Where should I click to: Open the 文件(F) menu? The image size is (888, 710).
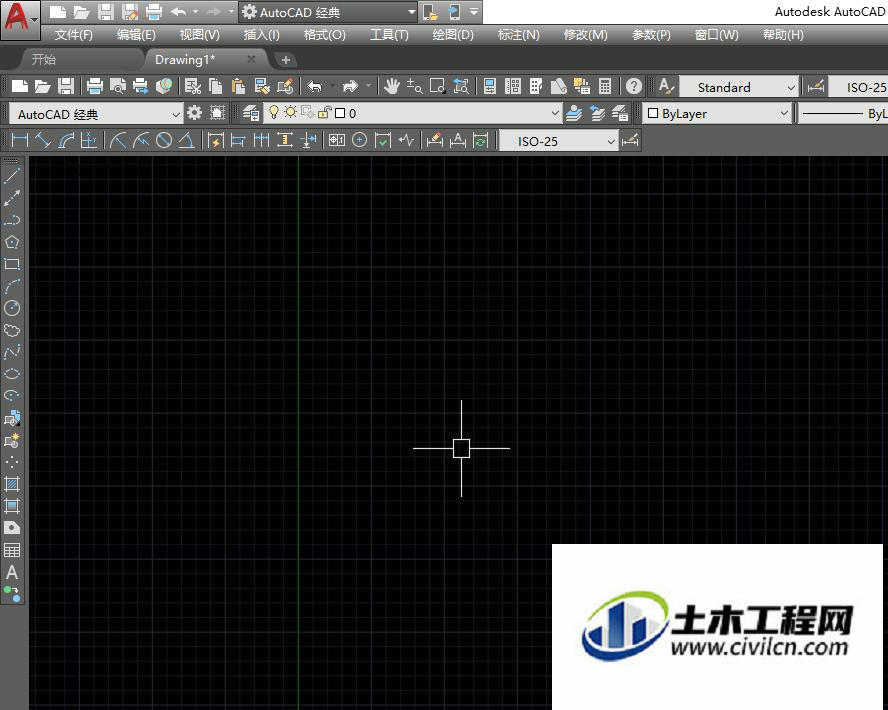pyautogui.click(x=74, y=35)
